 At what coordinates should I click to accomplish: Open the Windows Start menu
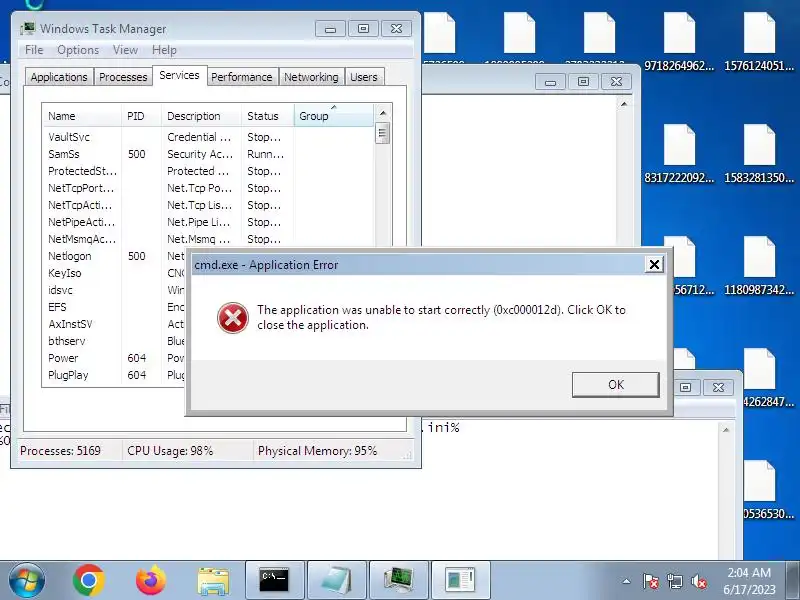(x=27, y=580)
